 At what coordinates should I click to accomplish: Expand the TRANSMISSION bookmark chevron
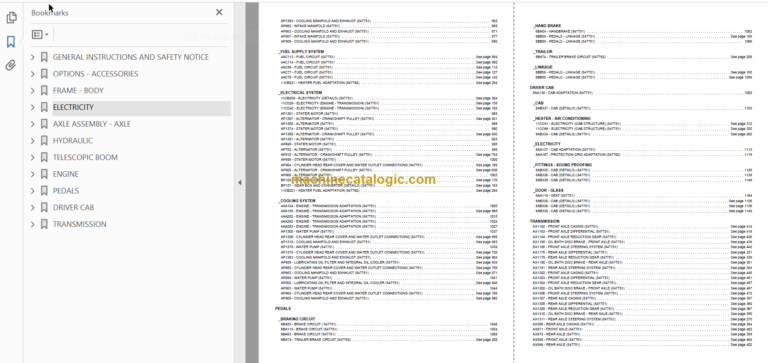pyautogui.click(x=33, y=224)
